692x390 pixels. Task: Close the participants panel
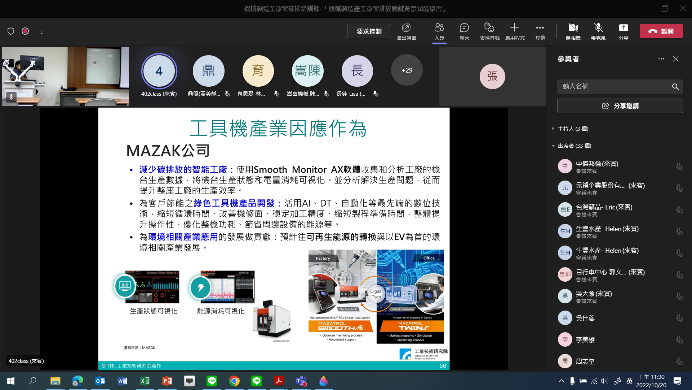click(x=676, y=59)
